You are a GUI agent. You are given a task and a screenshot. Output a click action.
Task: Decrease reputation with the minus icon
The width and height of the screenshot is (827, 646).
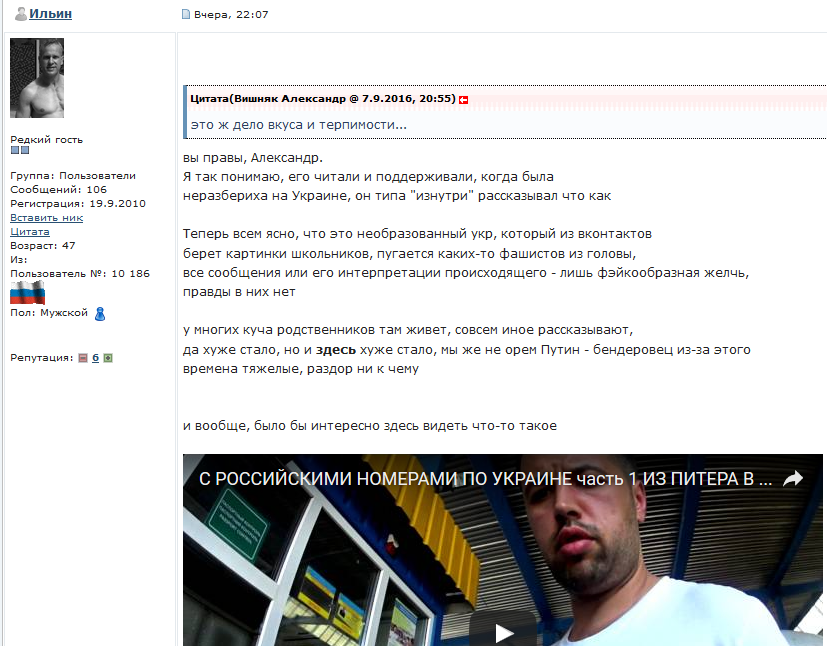pos(82,358)
